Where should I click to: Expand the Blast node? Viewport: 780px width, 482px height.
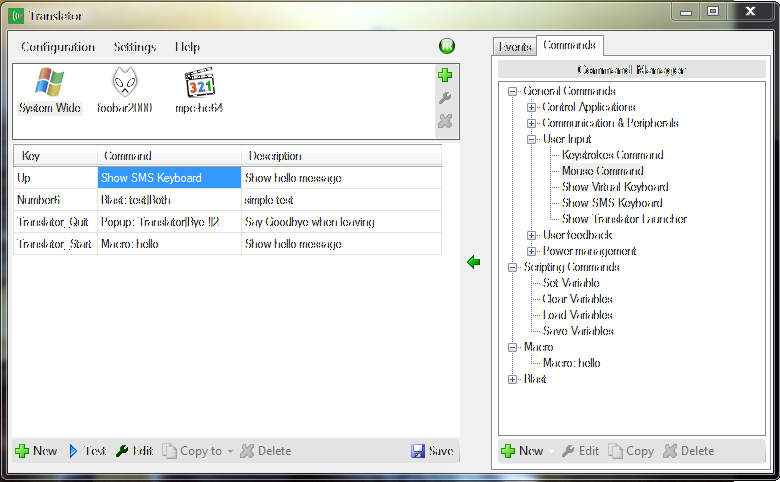point(512,379)
